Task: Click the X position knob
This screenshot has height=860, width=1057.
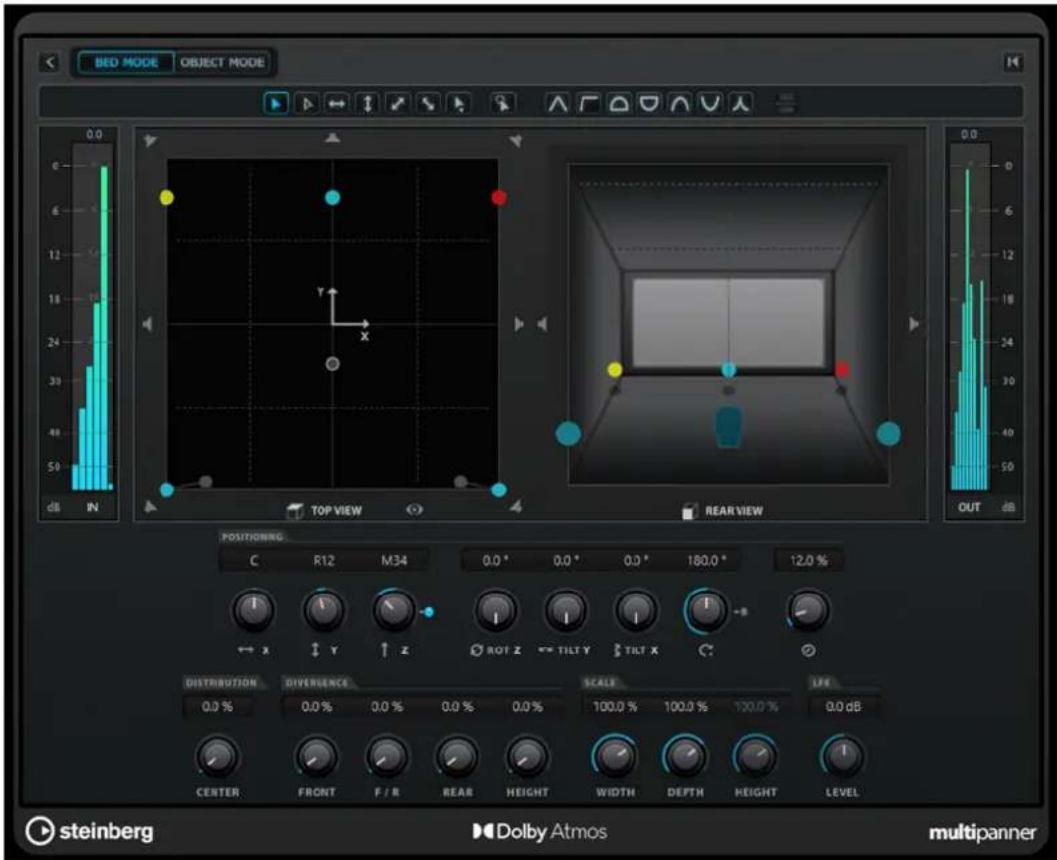Action: [253, 610]
